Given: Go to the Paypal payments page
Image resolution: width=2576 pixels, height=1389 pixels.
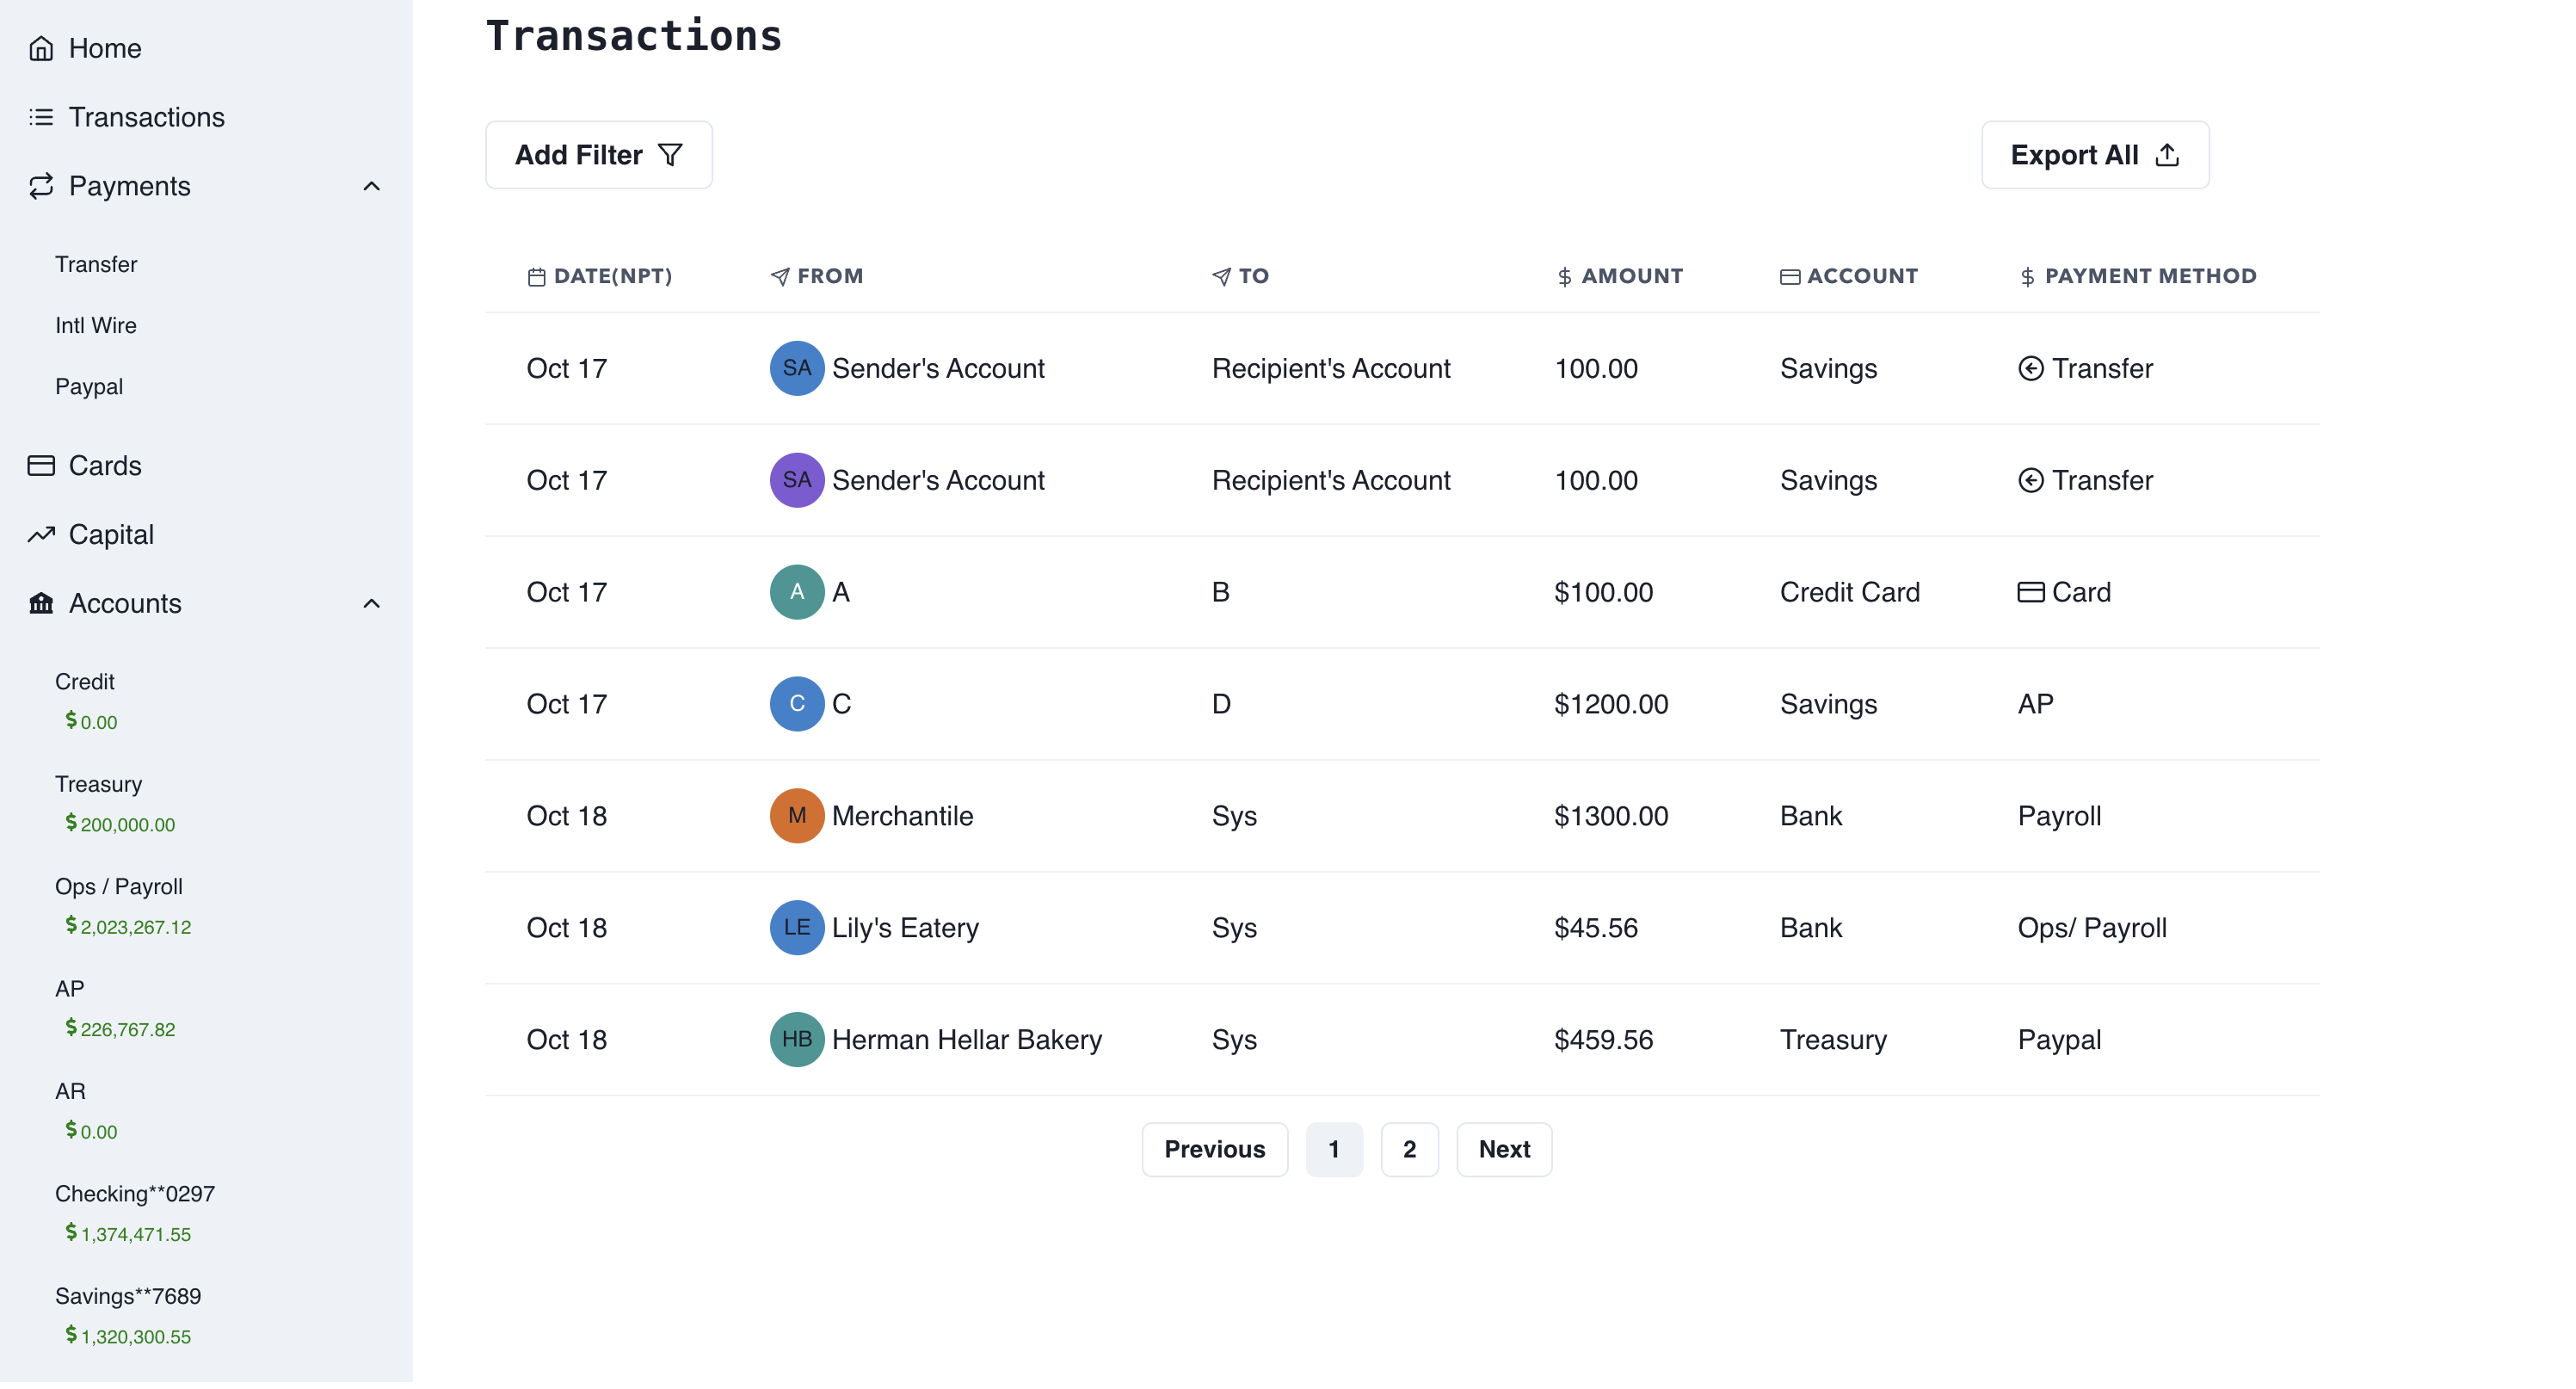Looking at the screenshot, I should [x=89, y=387].
